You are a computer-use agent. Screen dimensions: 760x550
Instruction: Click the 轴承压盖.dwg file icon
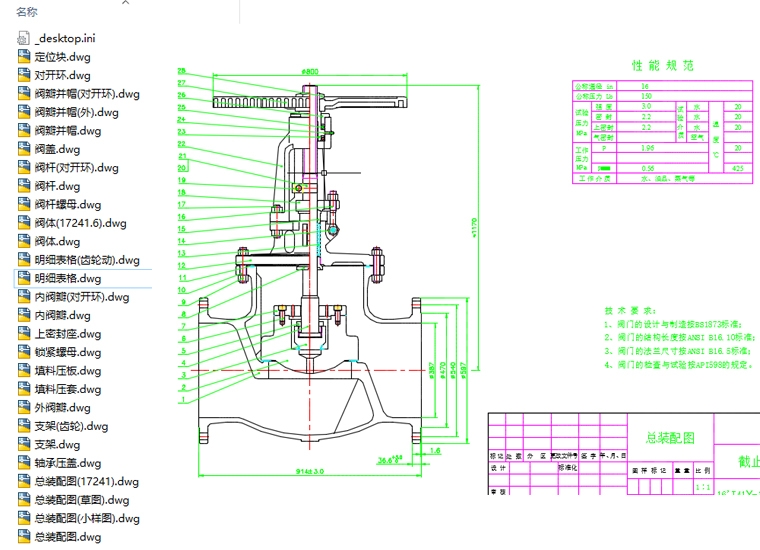pos(24,463)
